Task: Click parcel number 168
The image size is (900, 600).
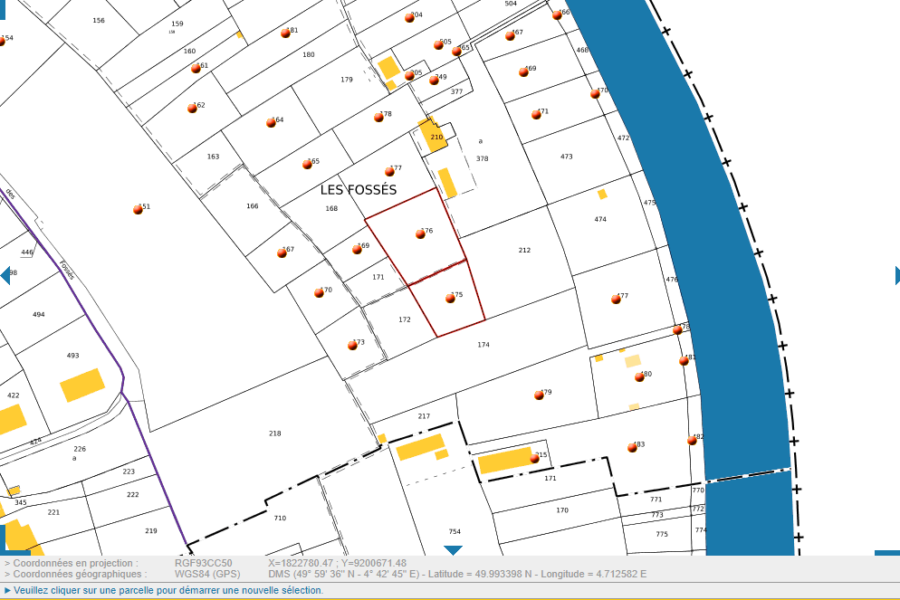Action: [x=332, y=209]
